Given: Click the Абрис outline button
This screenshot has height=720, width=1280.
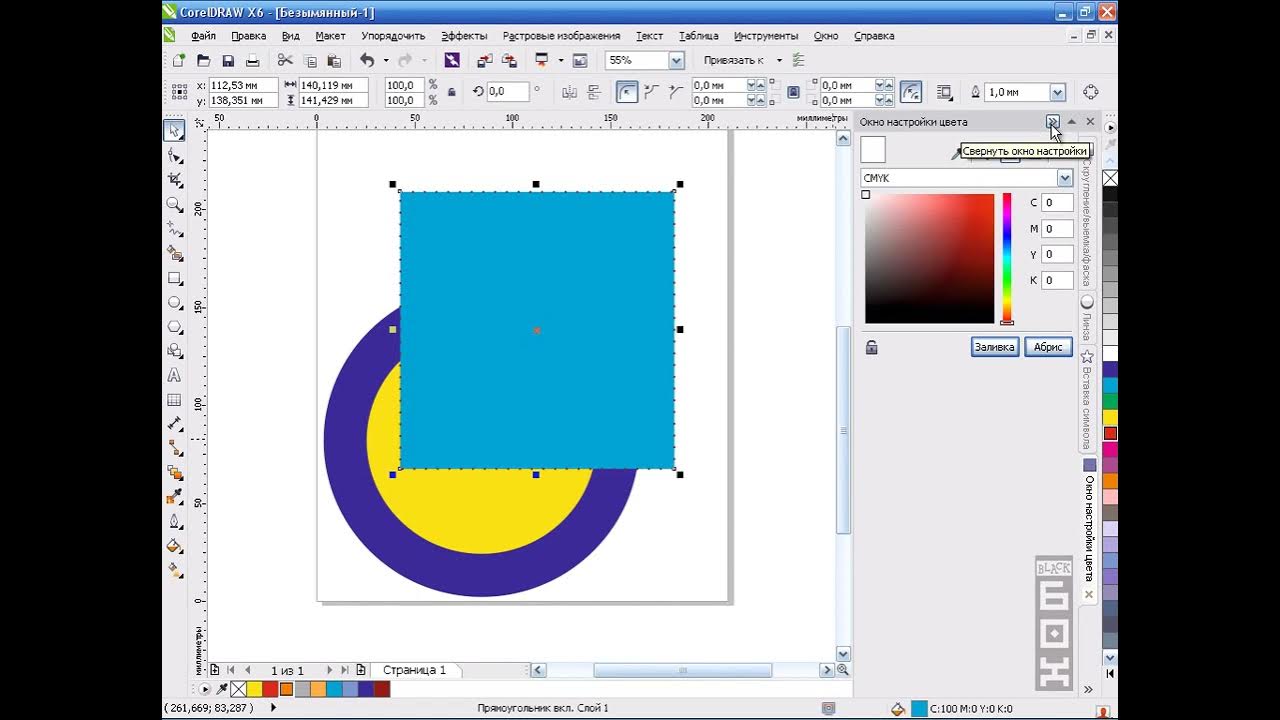Looking at the screenshot, I should tap(1048, 347).
